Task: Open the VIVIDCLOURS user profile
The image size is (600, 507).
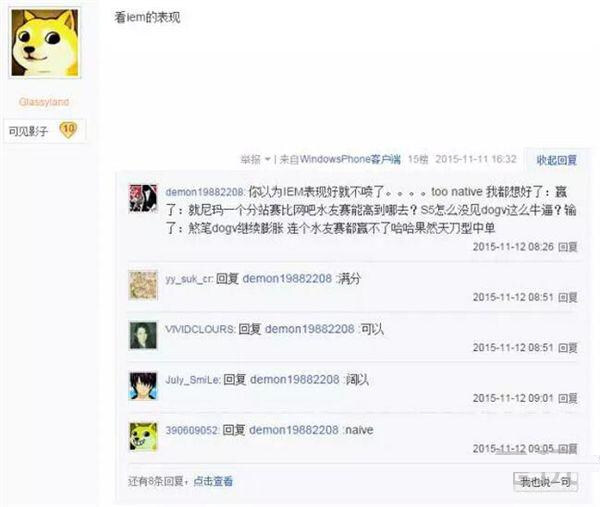Action: pos(200,329)
